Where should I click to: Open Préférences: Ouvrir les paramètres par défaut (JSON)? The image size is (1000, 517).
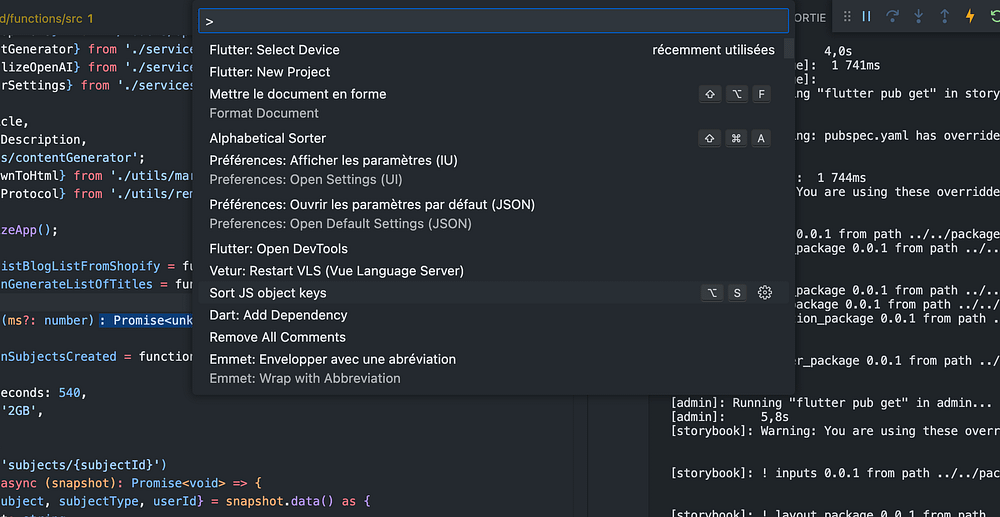(494, 214)
